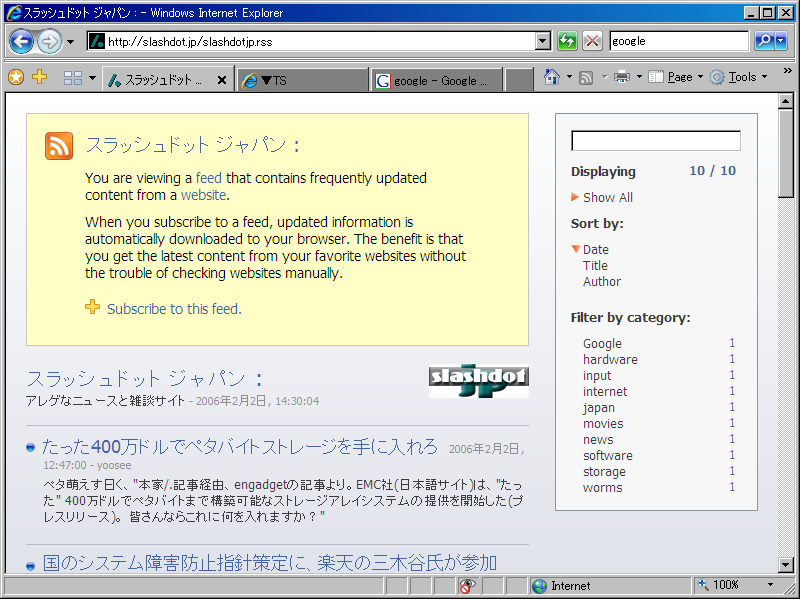Image resolution: width=800 pixels, height=599 pixels.
Task: Switch to the ▼TS tab
Action: coord(302,80)
